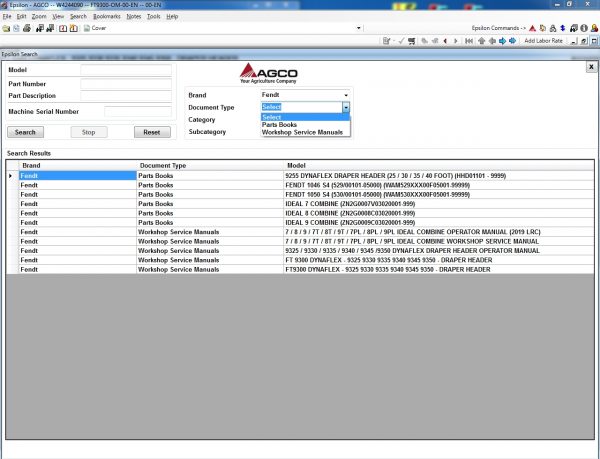Select the IDEAL 7 COMBINE row
The height and width of the screenshot is (459, 600).
[300, 204]
